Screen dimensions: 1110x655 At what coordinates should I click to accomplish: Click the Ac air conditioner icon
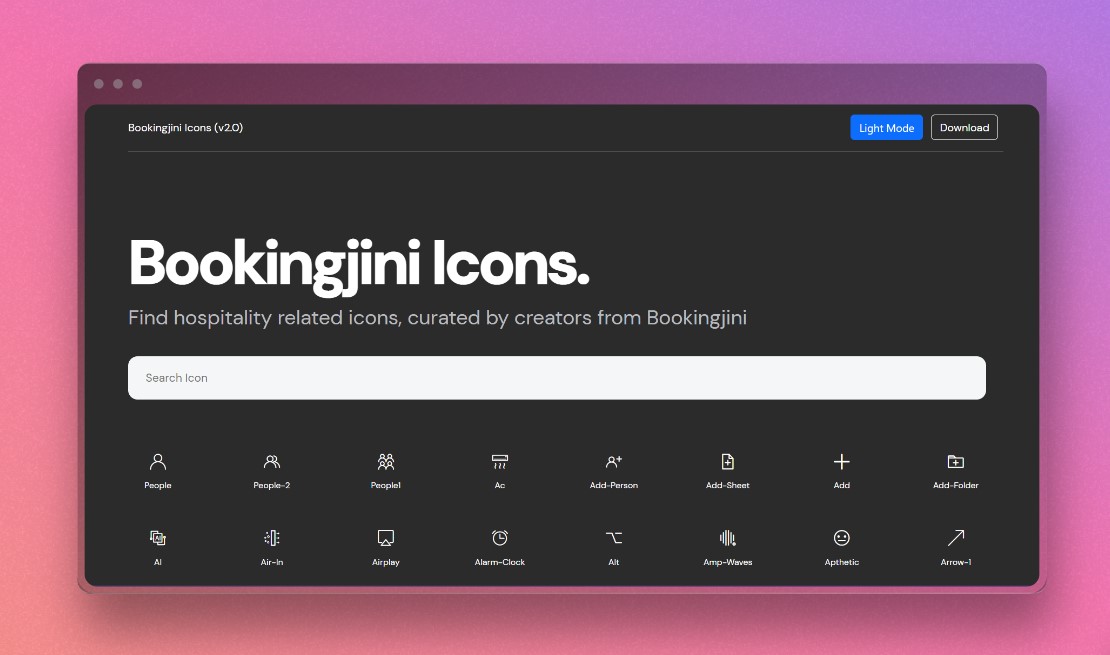click(500, 462)
